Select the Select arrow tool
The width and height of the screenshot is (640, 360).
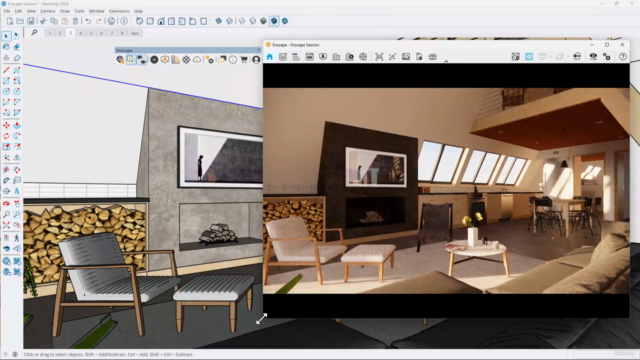click(6, 36)
